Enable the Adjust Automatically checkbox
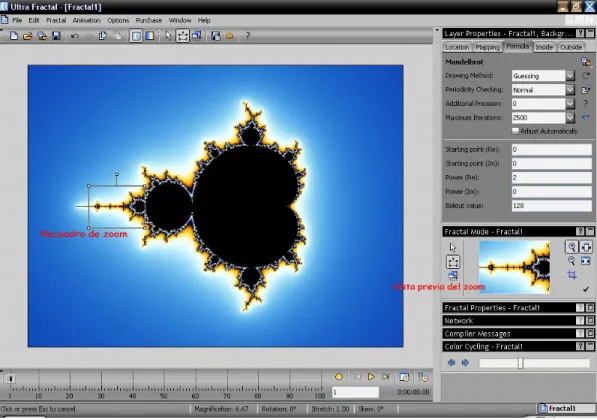Image resolution: width=597 pixels, height=420 pixels. click(515, 131)
